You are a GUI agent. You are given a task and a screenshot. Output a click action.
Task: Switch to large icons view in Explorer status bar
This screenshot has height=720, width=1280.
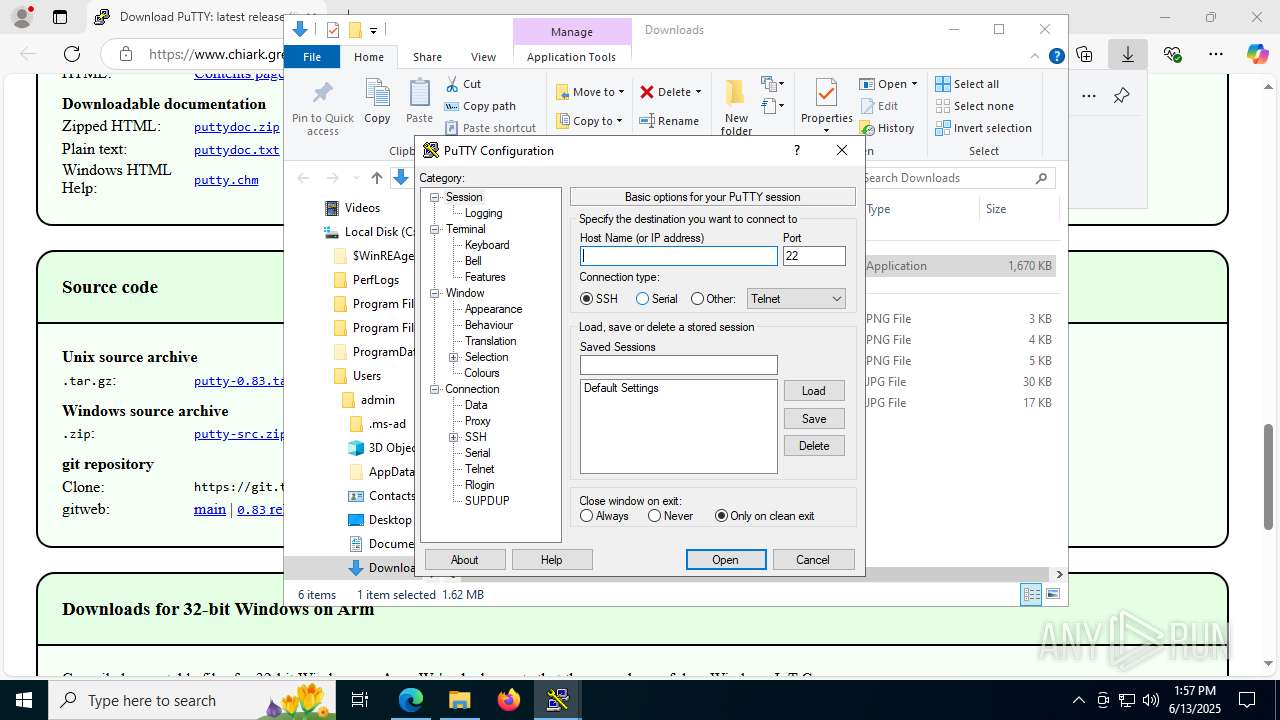pyautogui.click(x=1052, y=594)
